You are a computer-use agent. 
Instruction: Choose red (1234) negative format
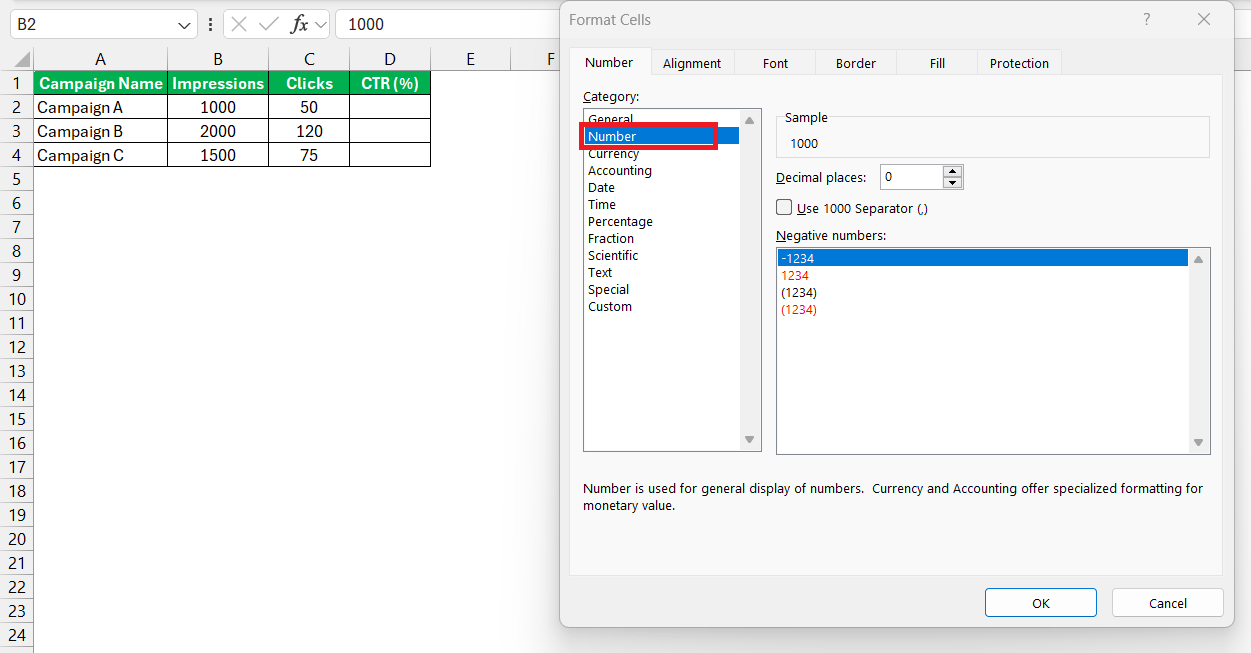(x=983, y=309)
